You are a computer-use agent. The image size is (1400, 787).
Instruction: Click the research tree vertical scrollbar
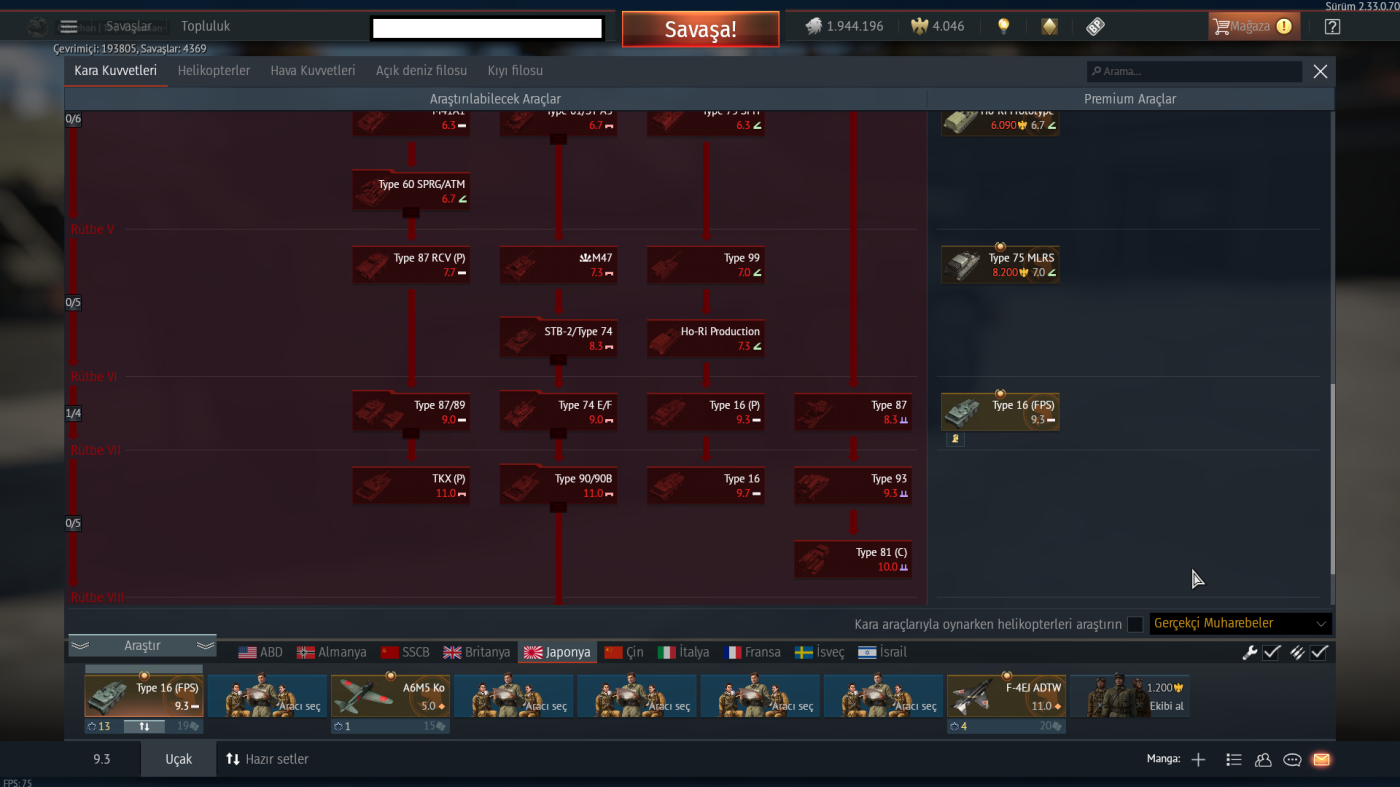(x=1331, y=480)
